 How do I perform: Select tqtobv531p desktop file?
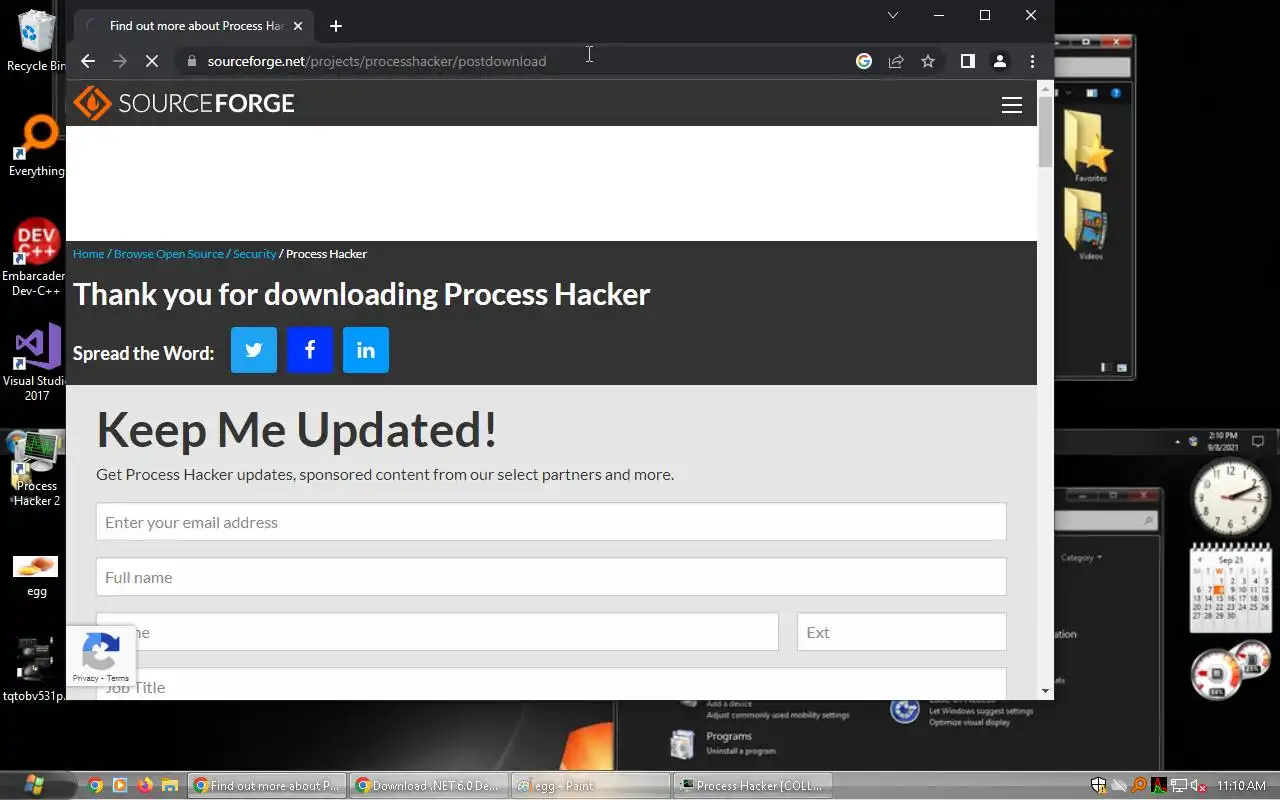click(36, 670)
